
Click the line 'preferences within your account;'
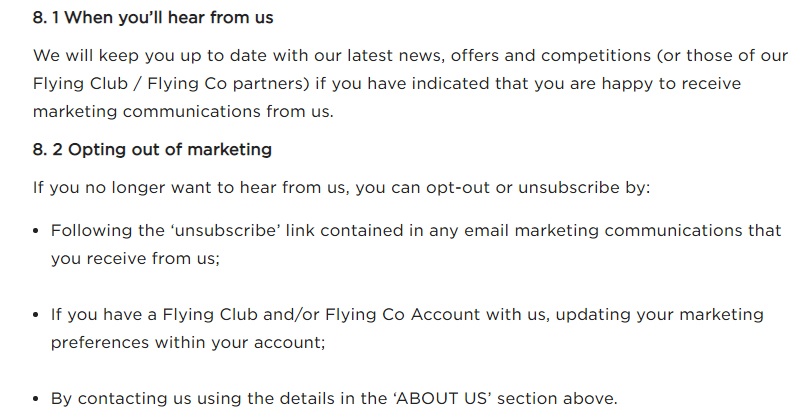(188, 343)
